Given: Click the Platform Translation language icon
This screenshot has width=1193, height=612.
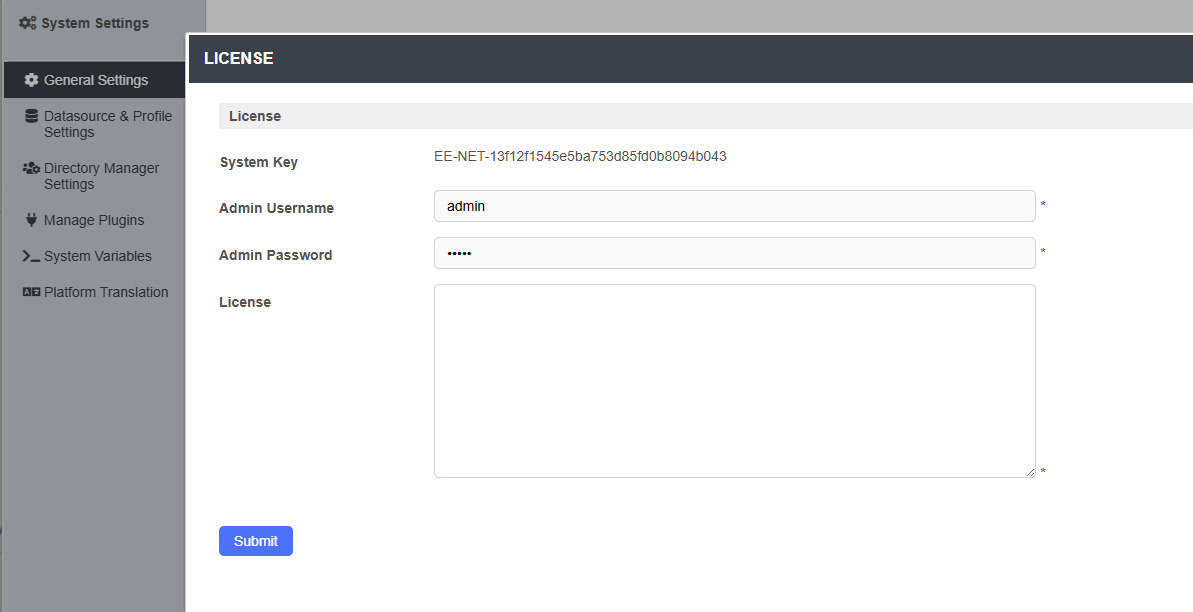Looking at the screenshot, I should [x=31, y=292].
